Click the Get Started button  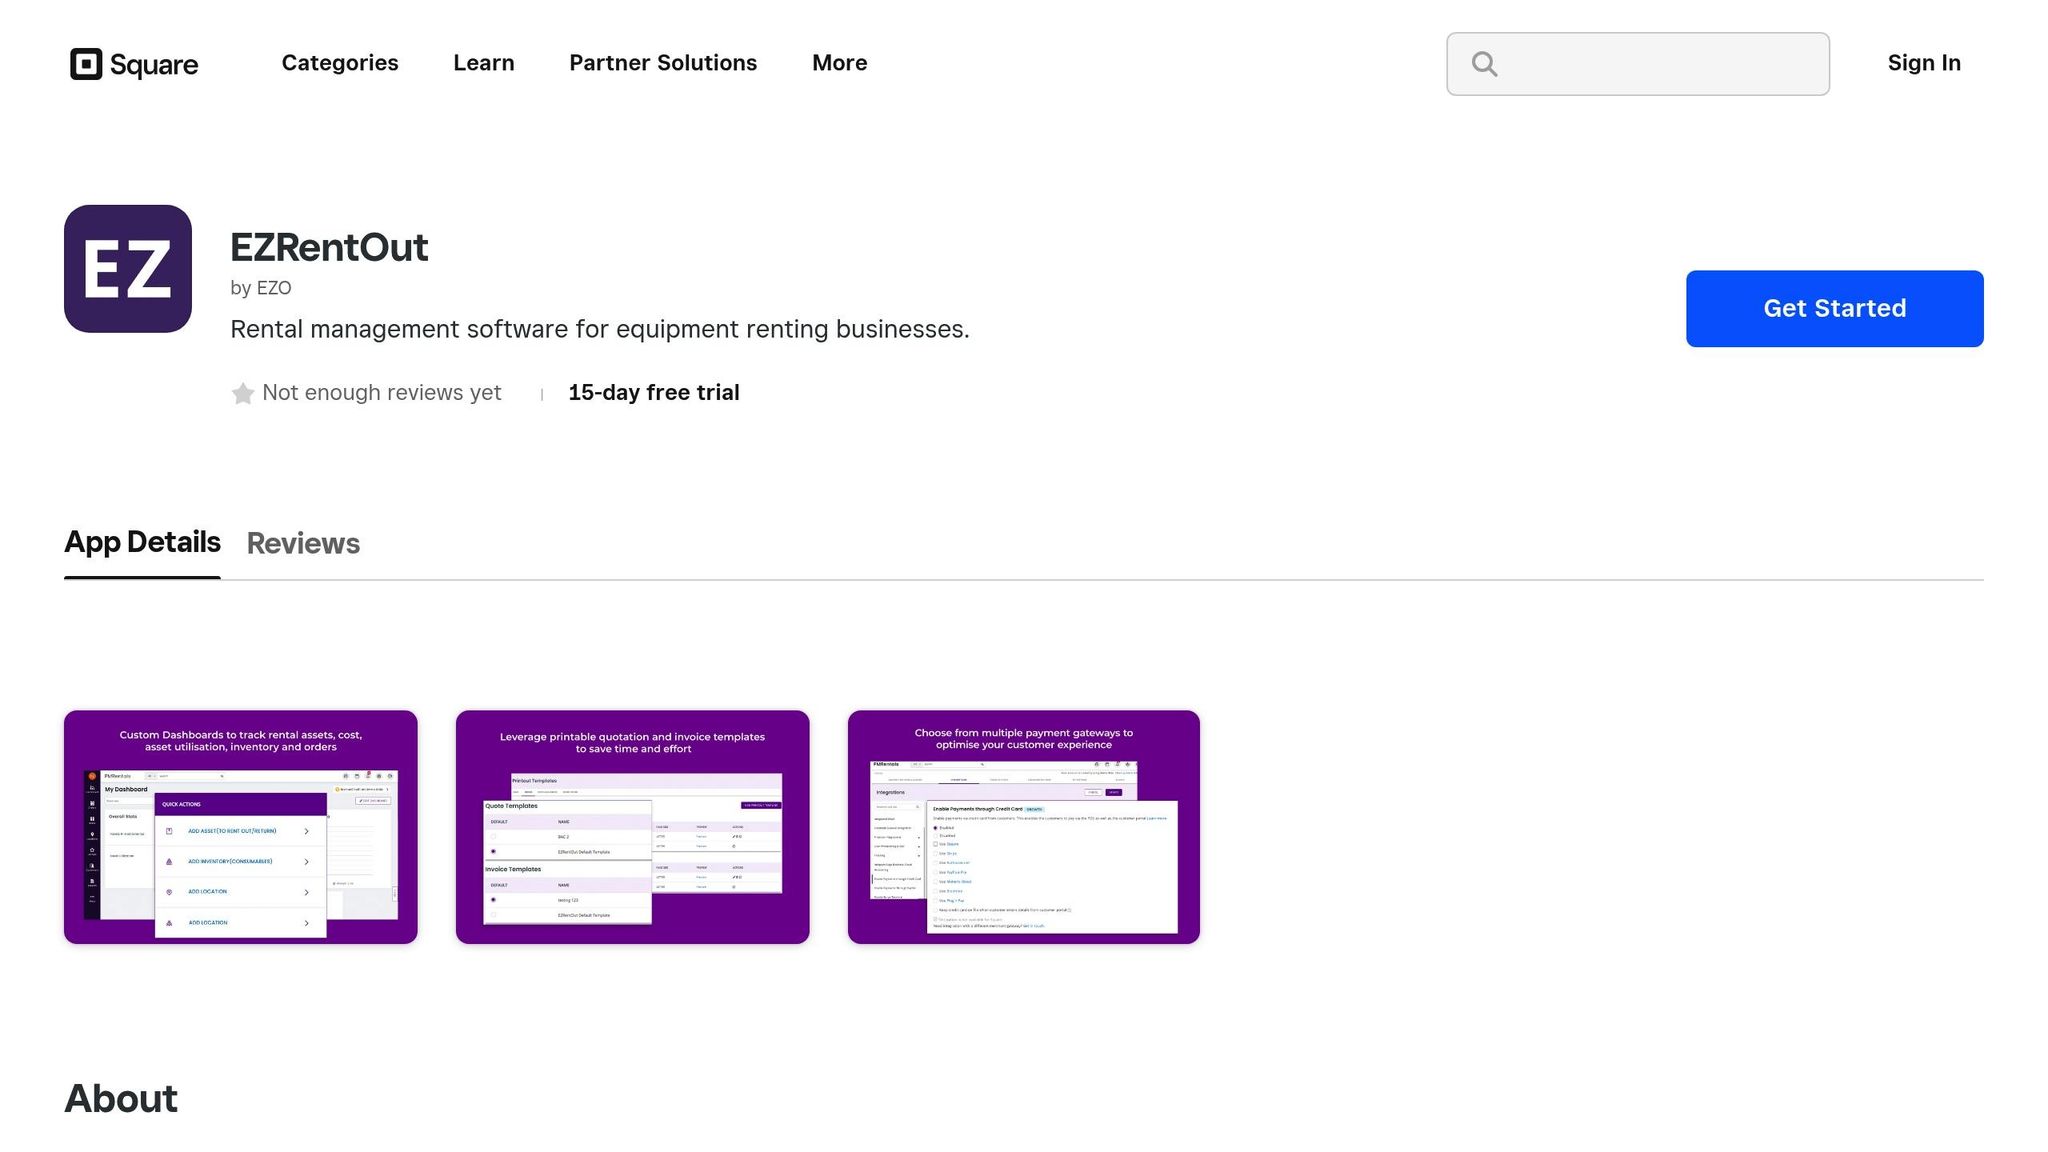click(1835, 309)
